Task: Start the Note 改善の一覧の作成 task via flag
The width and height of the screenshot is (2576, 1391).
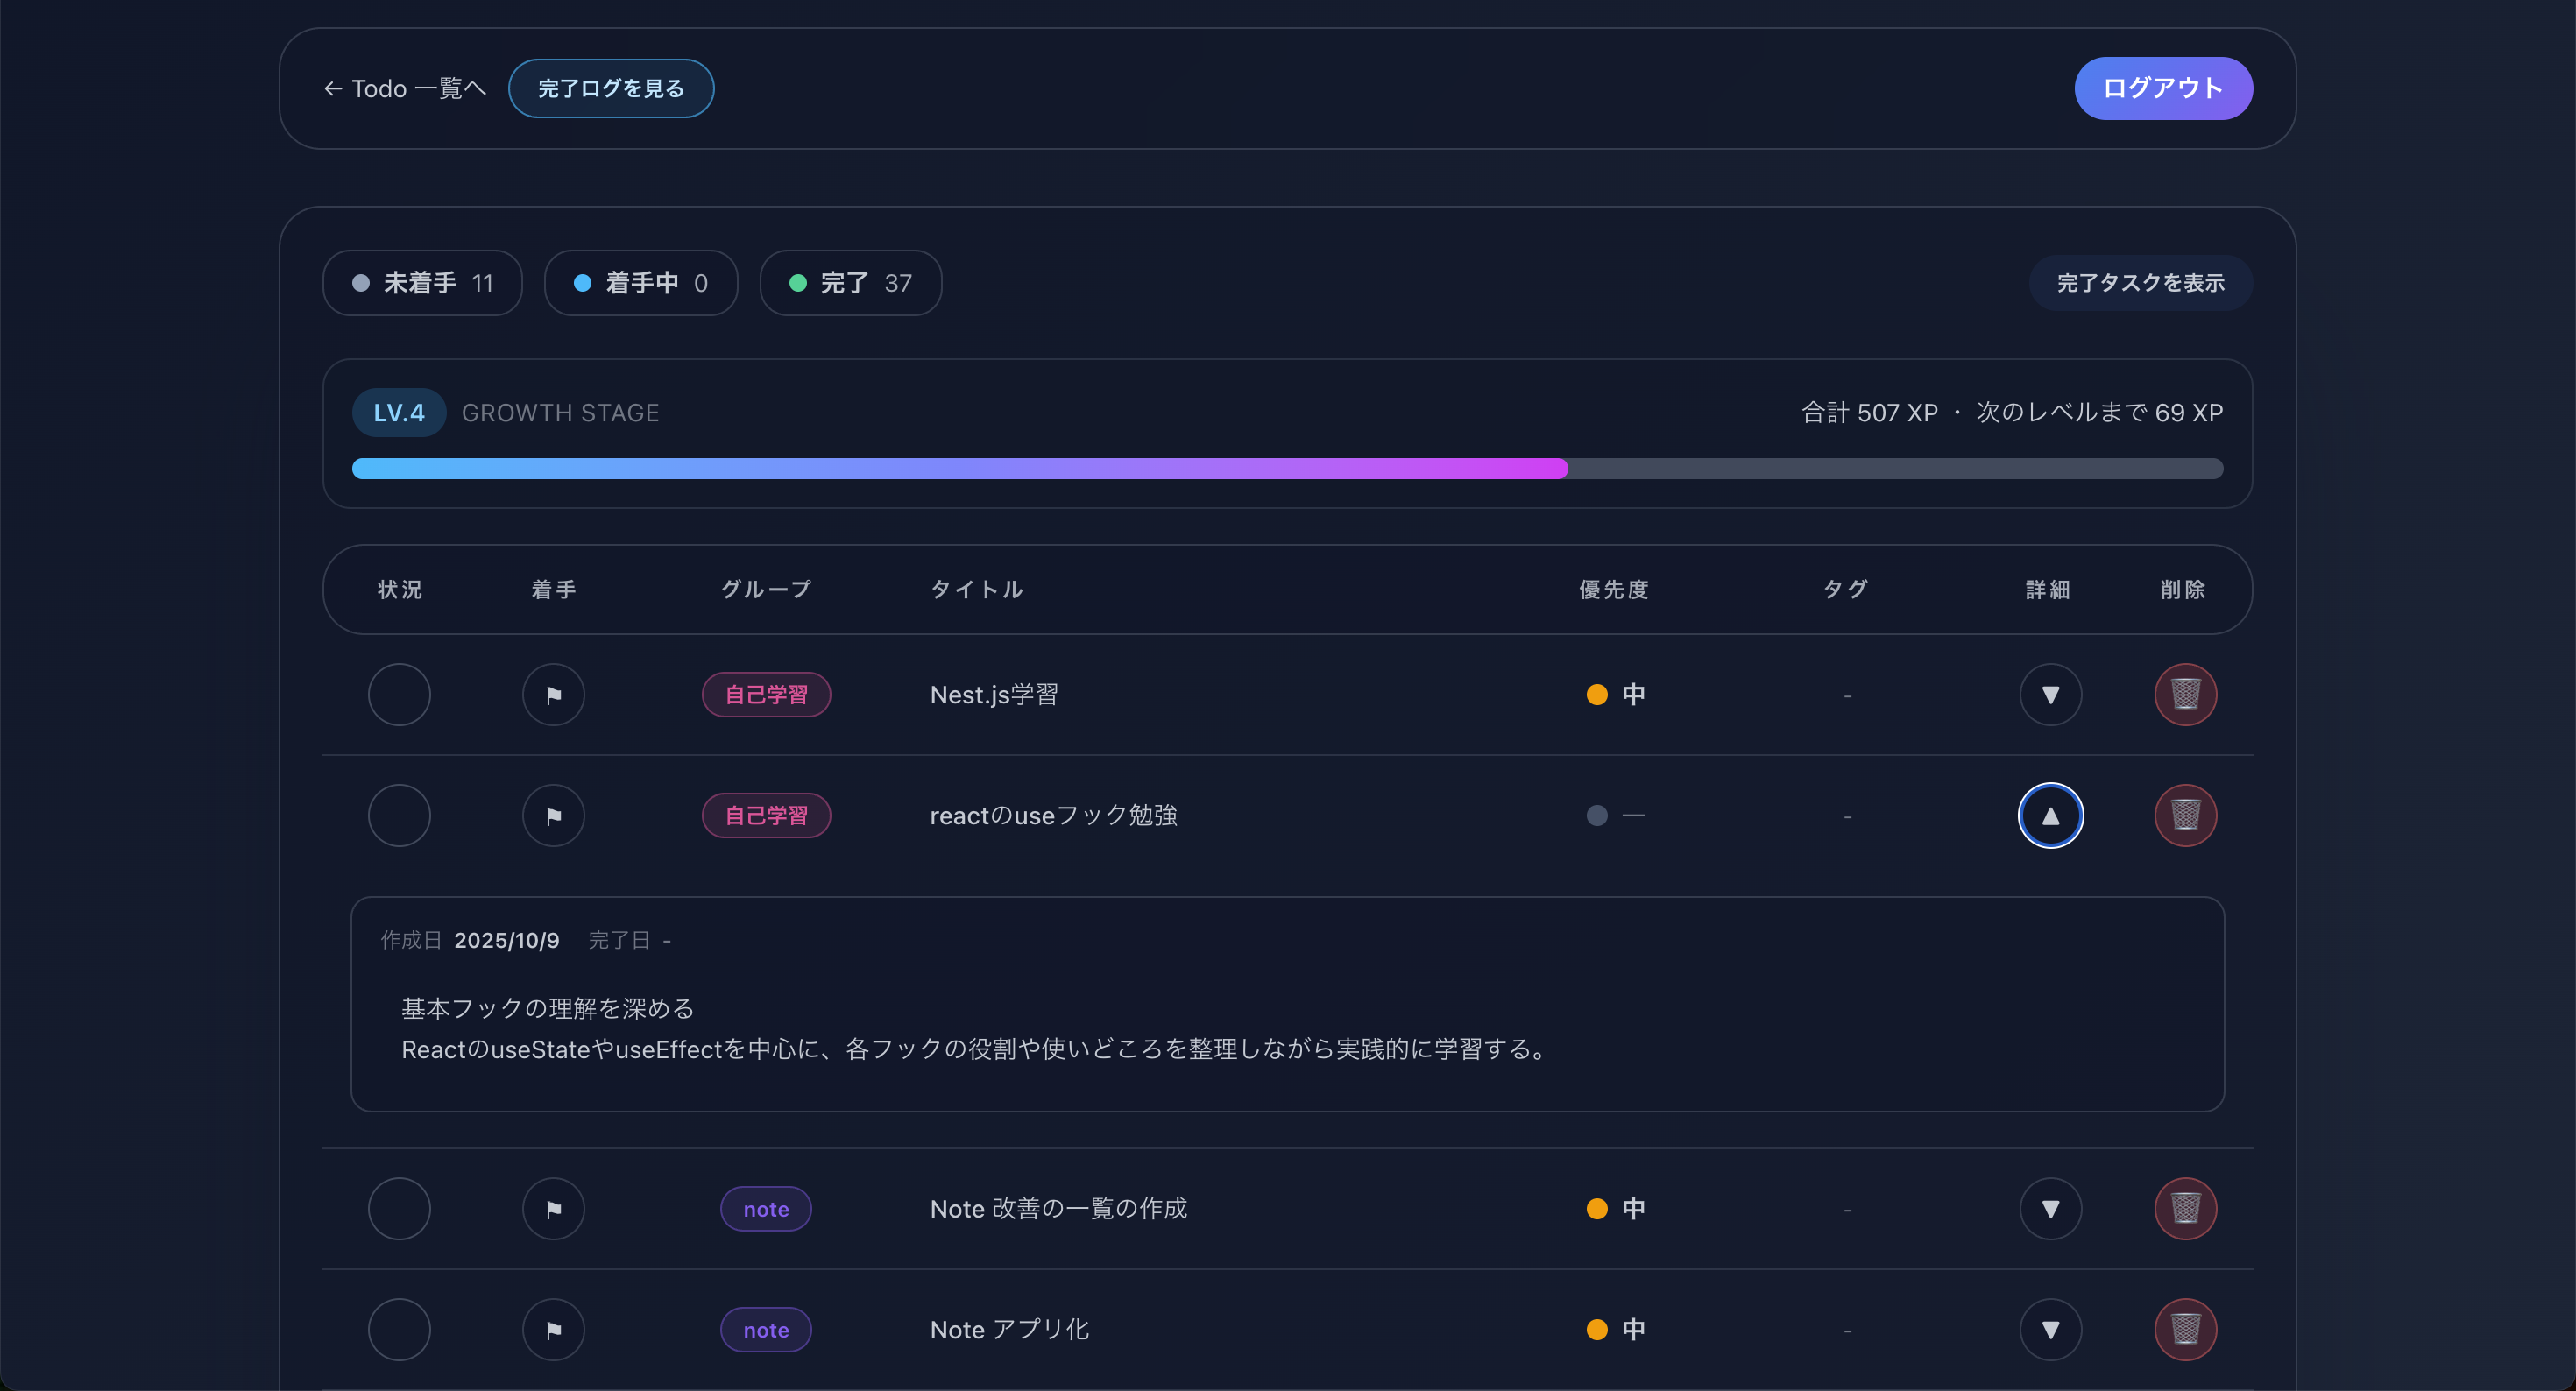Action: click(x=553, y=1208)
